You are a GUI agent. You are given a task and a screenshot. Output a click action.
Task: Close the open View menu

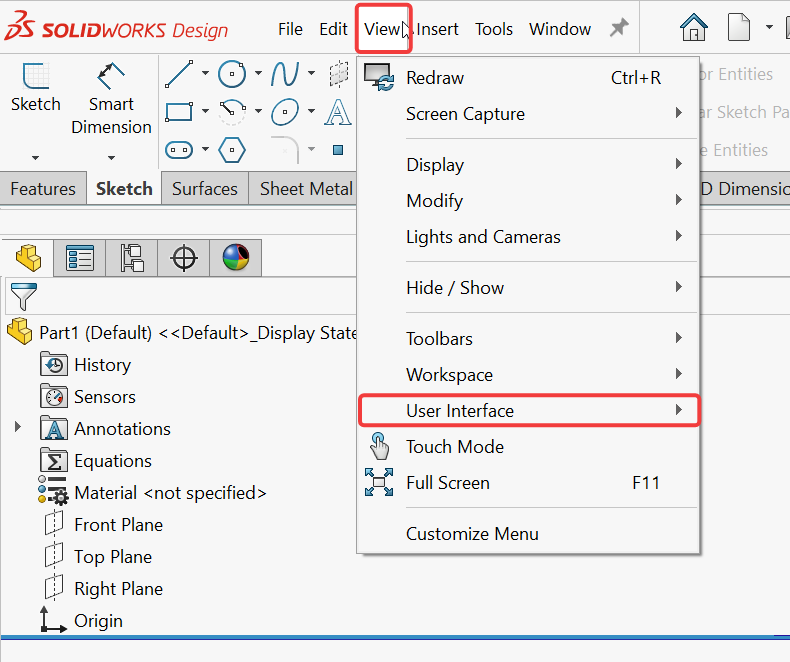click(x=383, y=29)
